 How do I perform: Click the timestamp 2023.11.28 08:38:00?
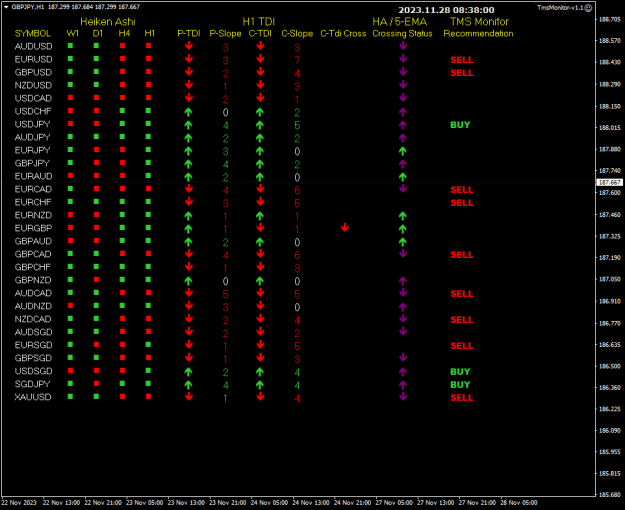point(446,10)
